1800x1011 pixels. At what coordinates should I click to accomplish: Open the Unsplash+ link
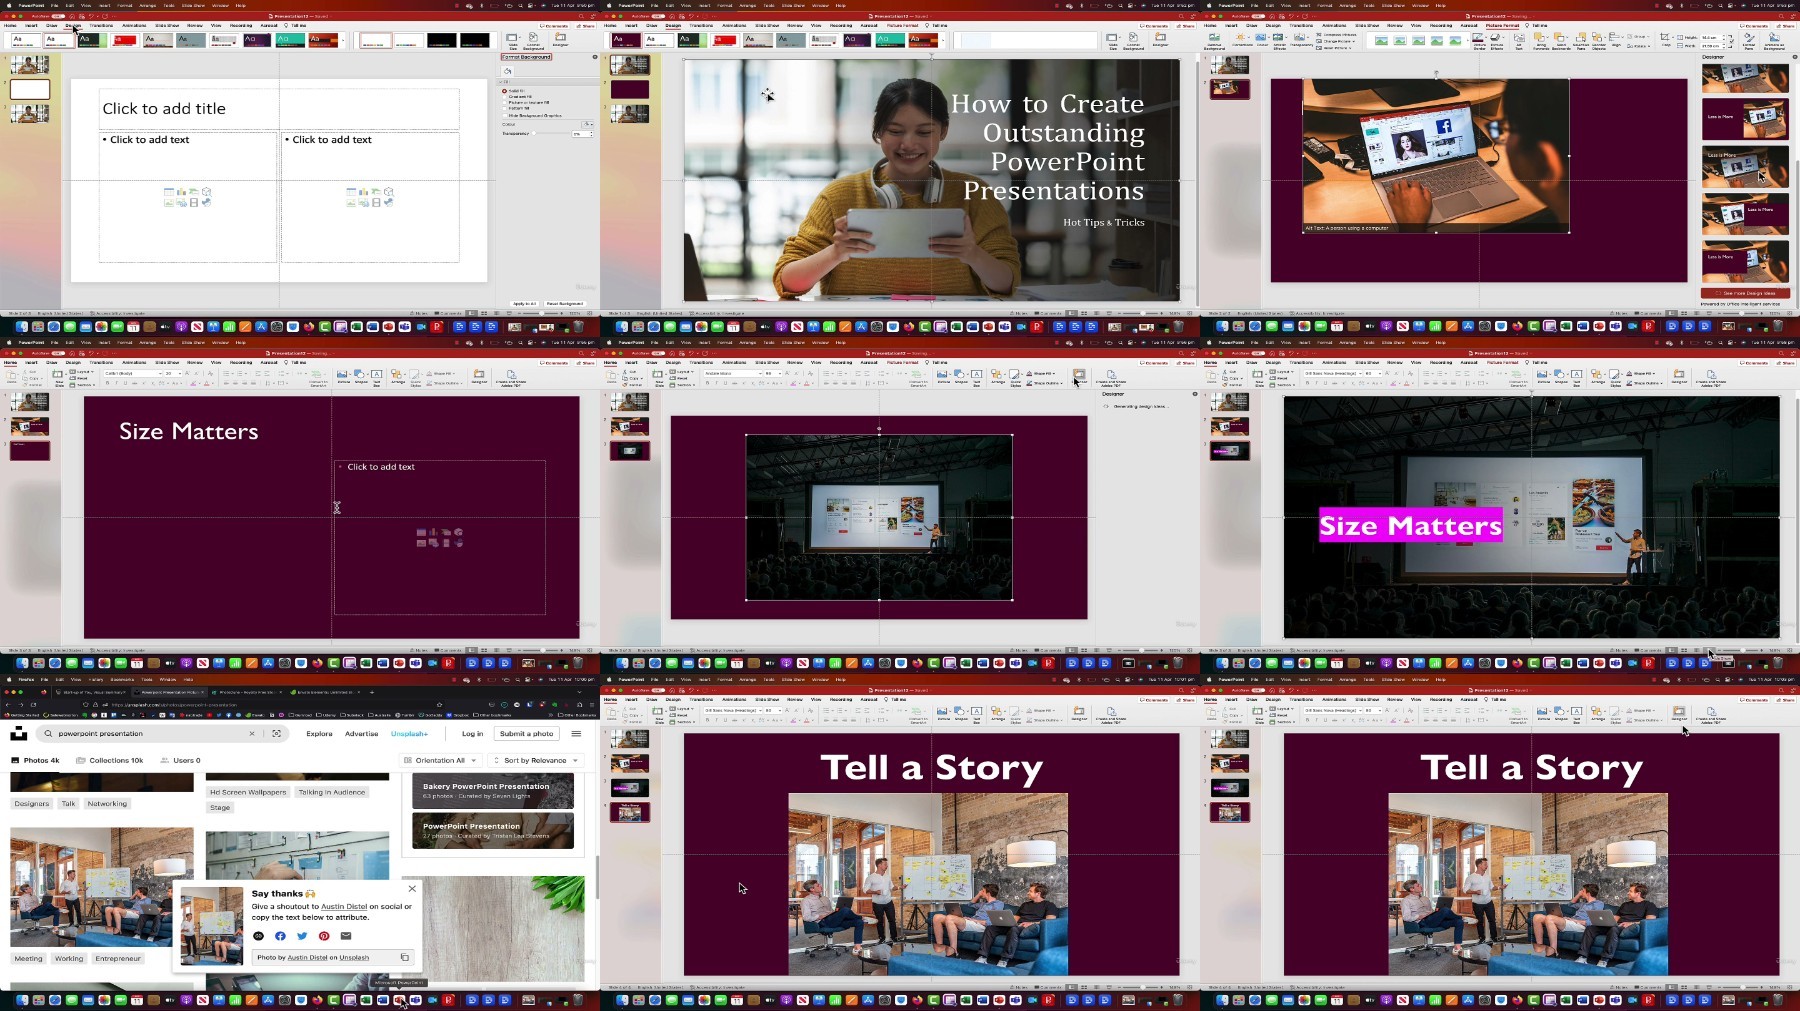[409, 734]
